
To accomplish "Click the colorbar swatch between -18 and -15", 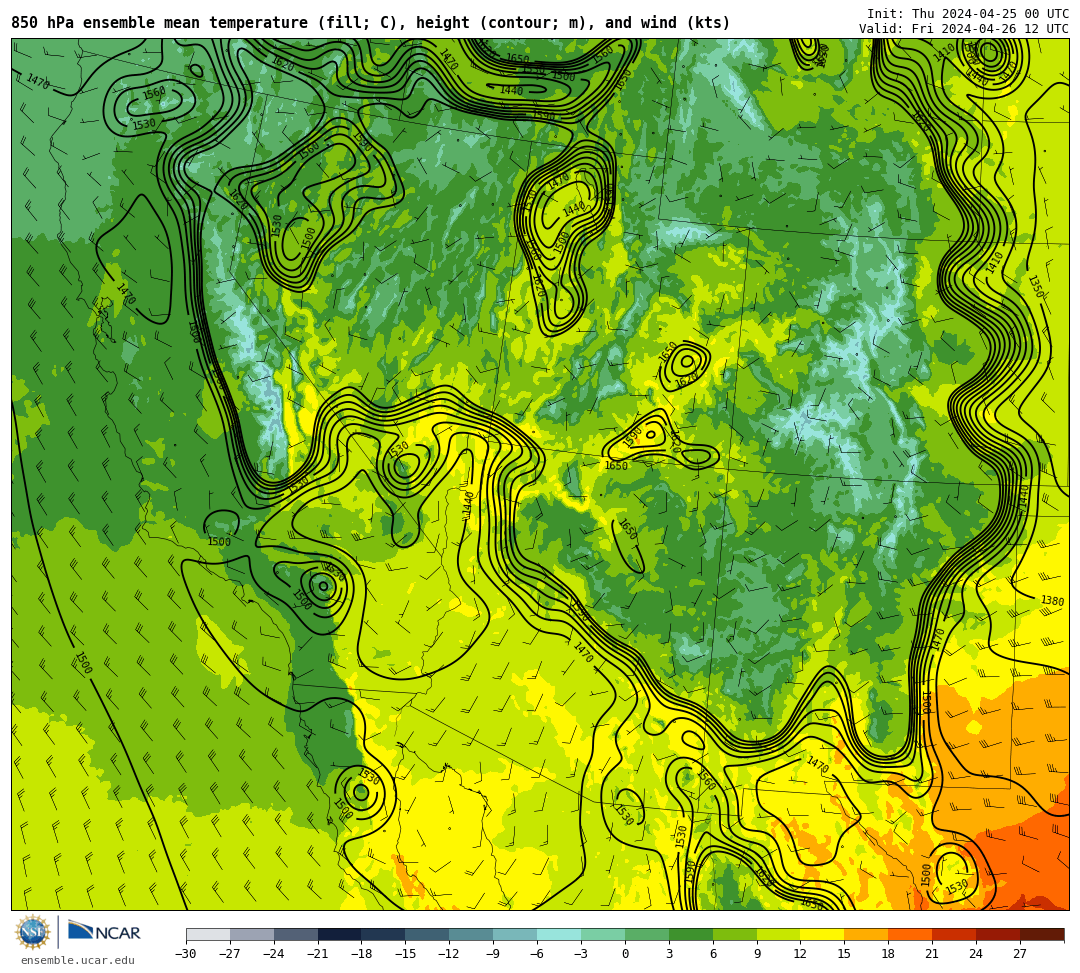I will coord(384,934).
